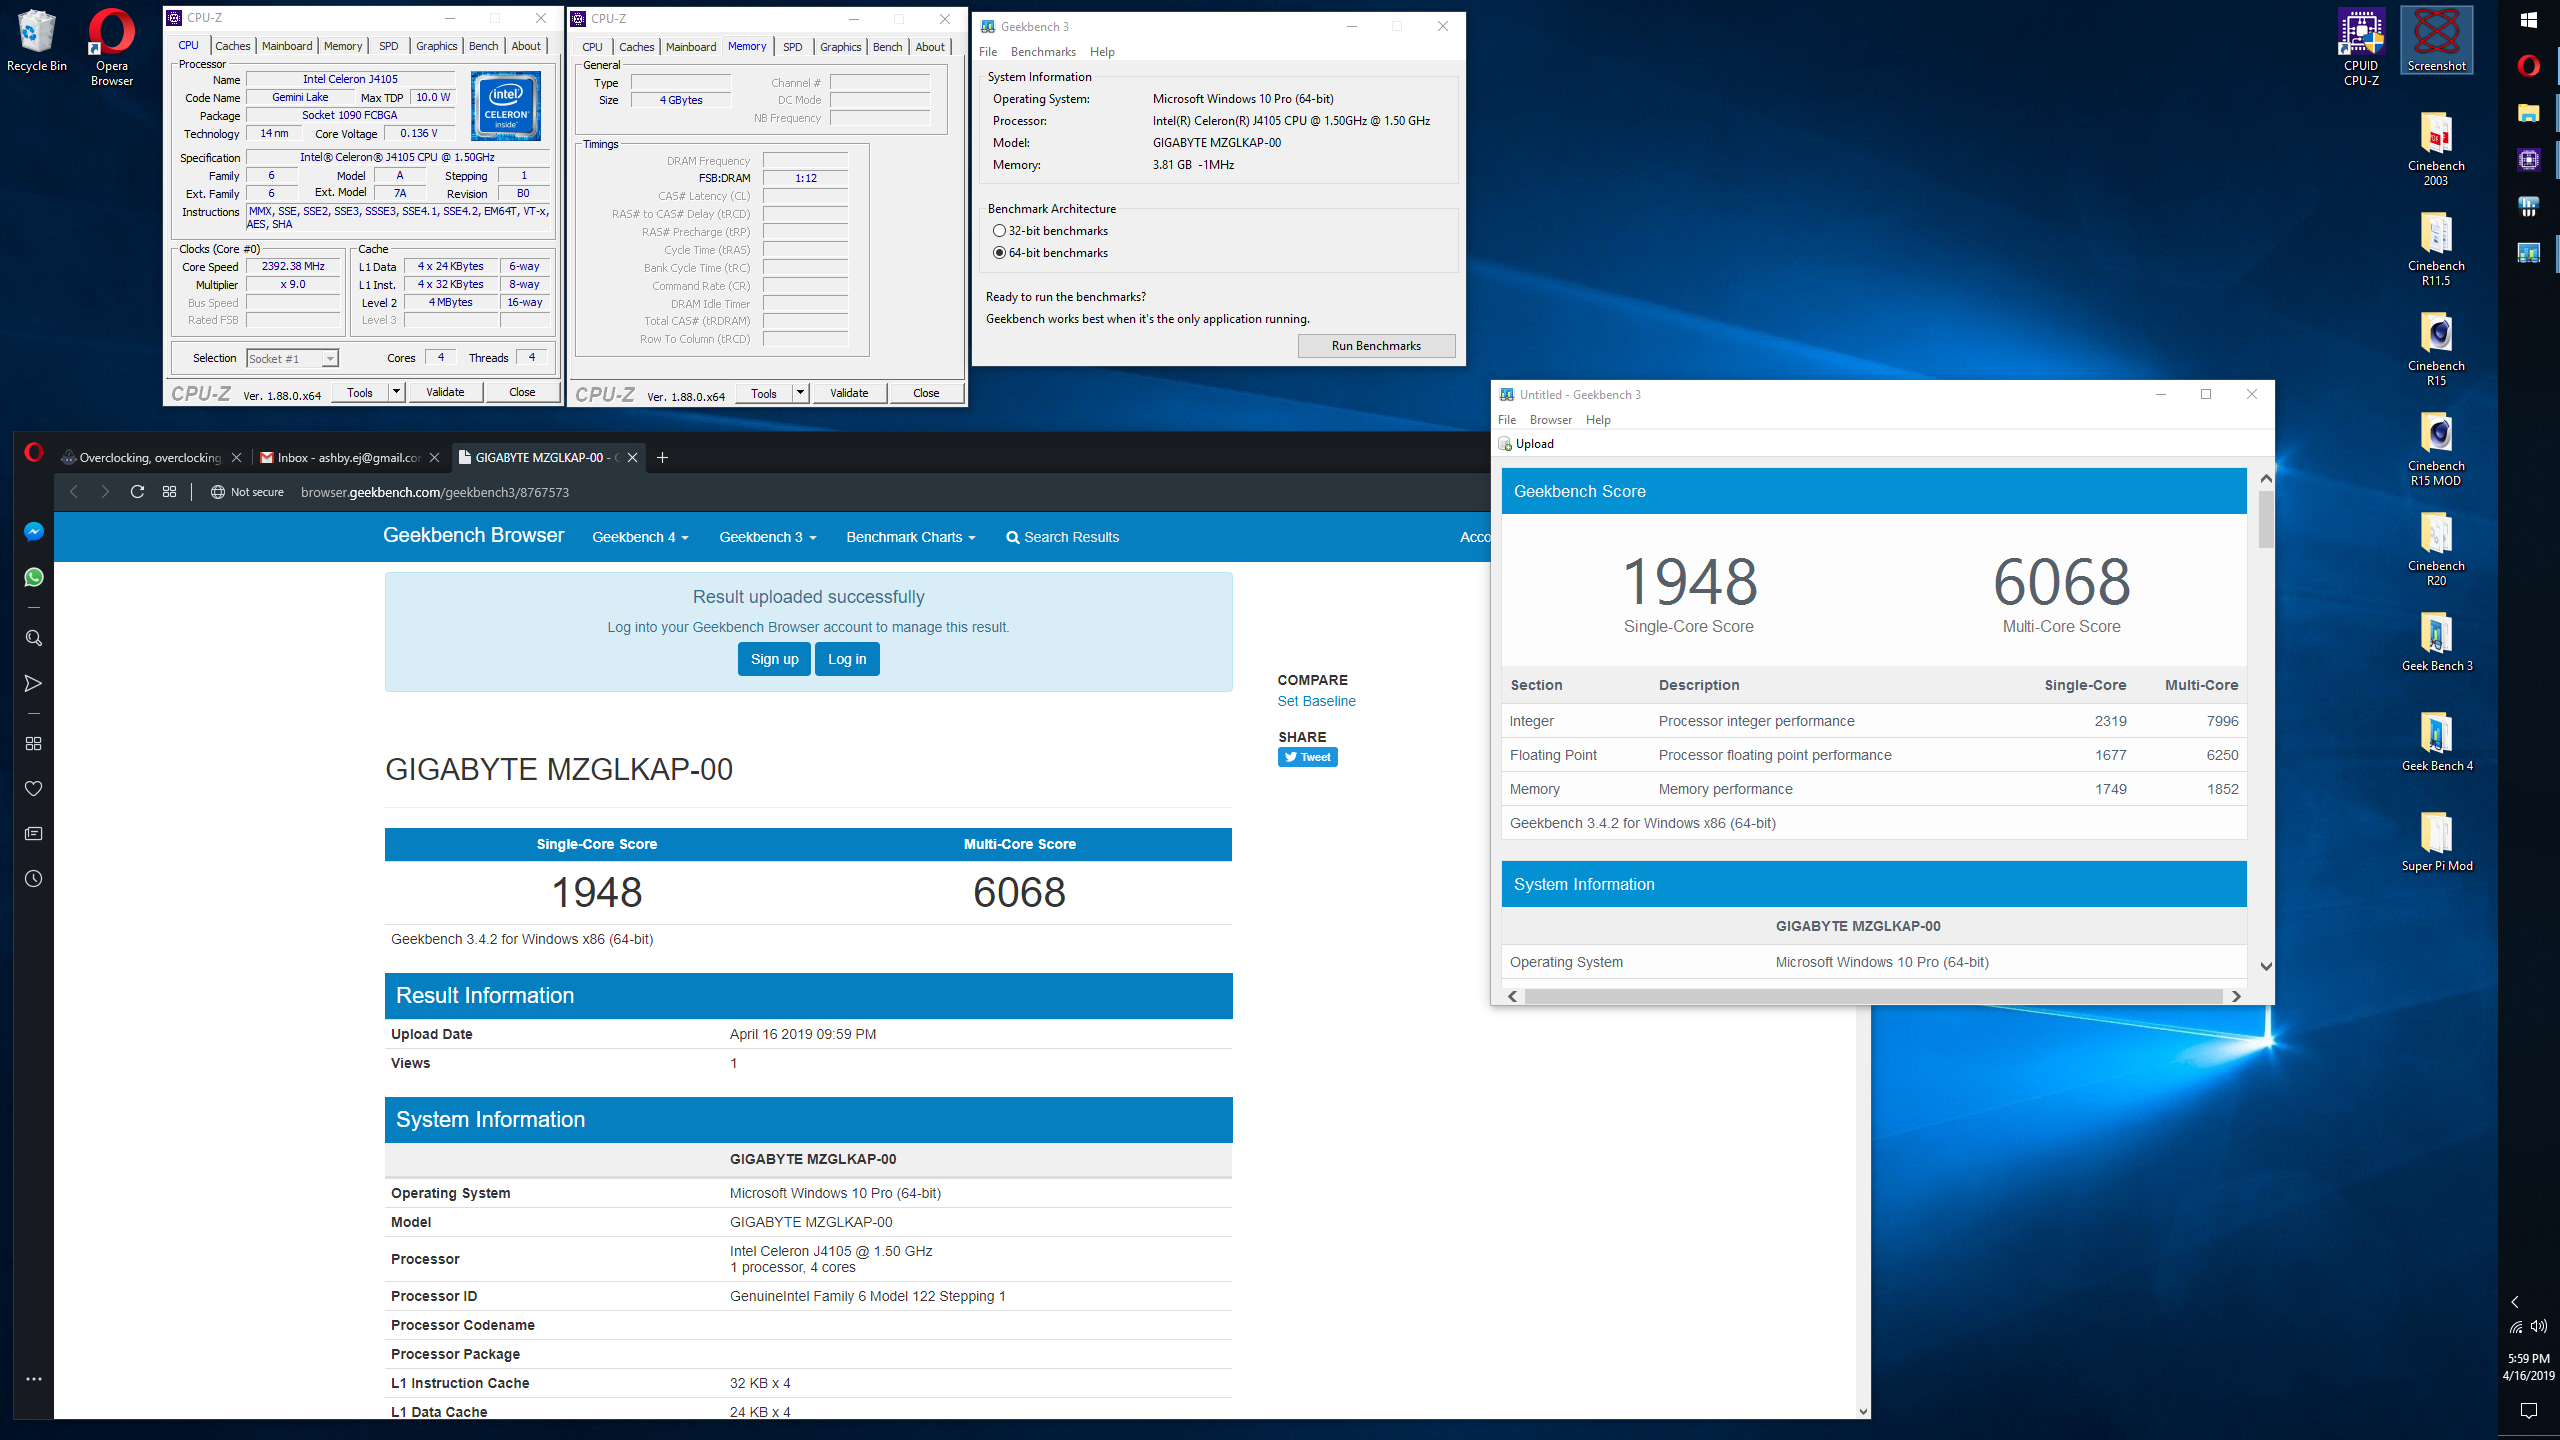The image size is (2560, 1440).
Task: Click Search Results in Geekbench navbar
Action: (1062, 537)
